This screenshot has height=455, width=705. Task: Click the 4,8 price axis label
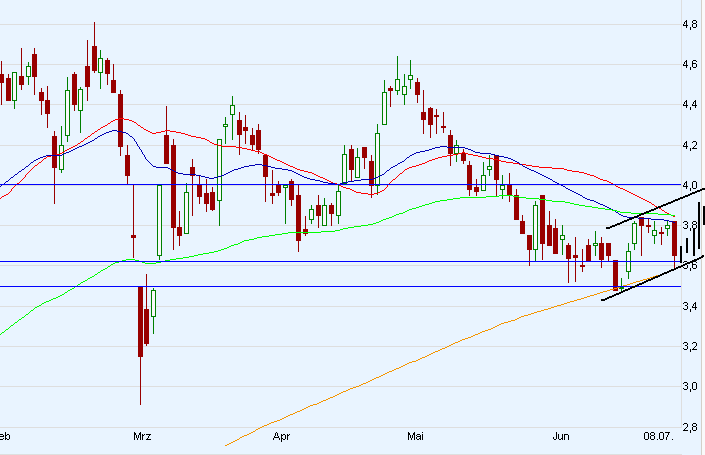(x=690, y=24)
